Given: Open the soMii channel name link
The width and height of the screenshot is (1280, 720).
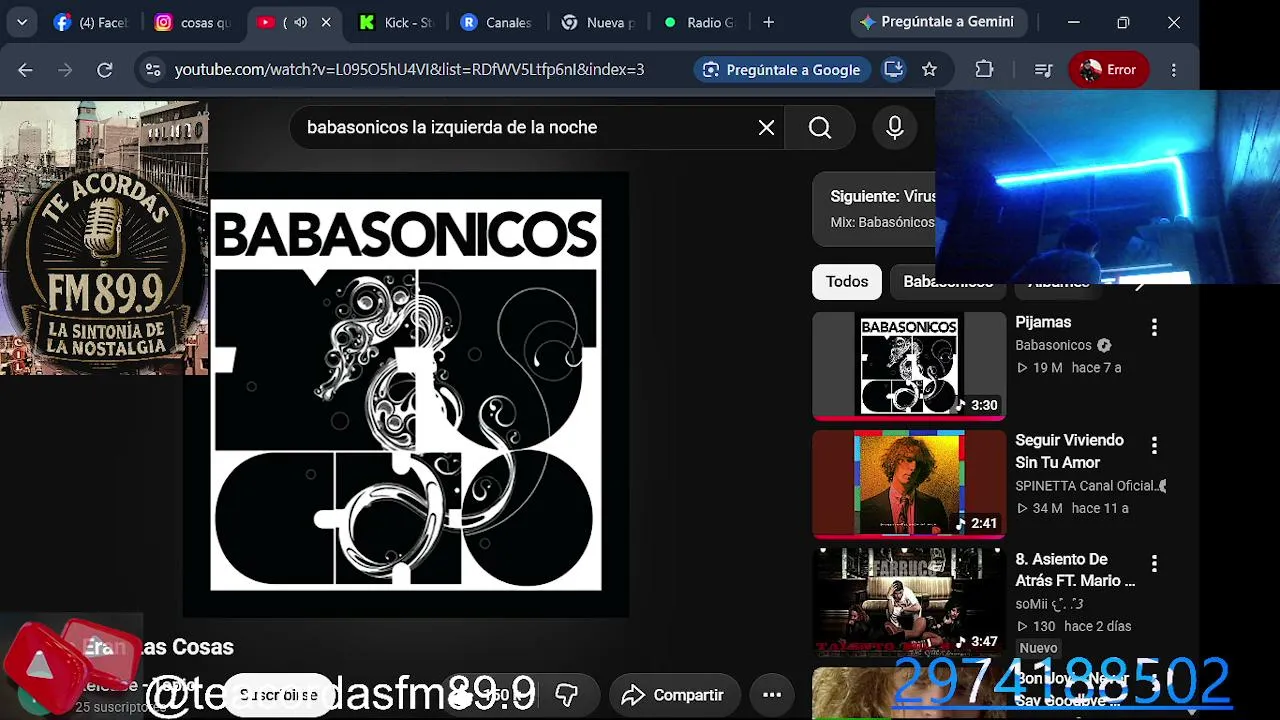Looking at the screenshot, I should tap(1049, 604).
